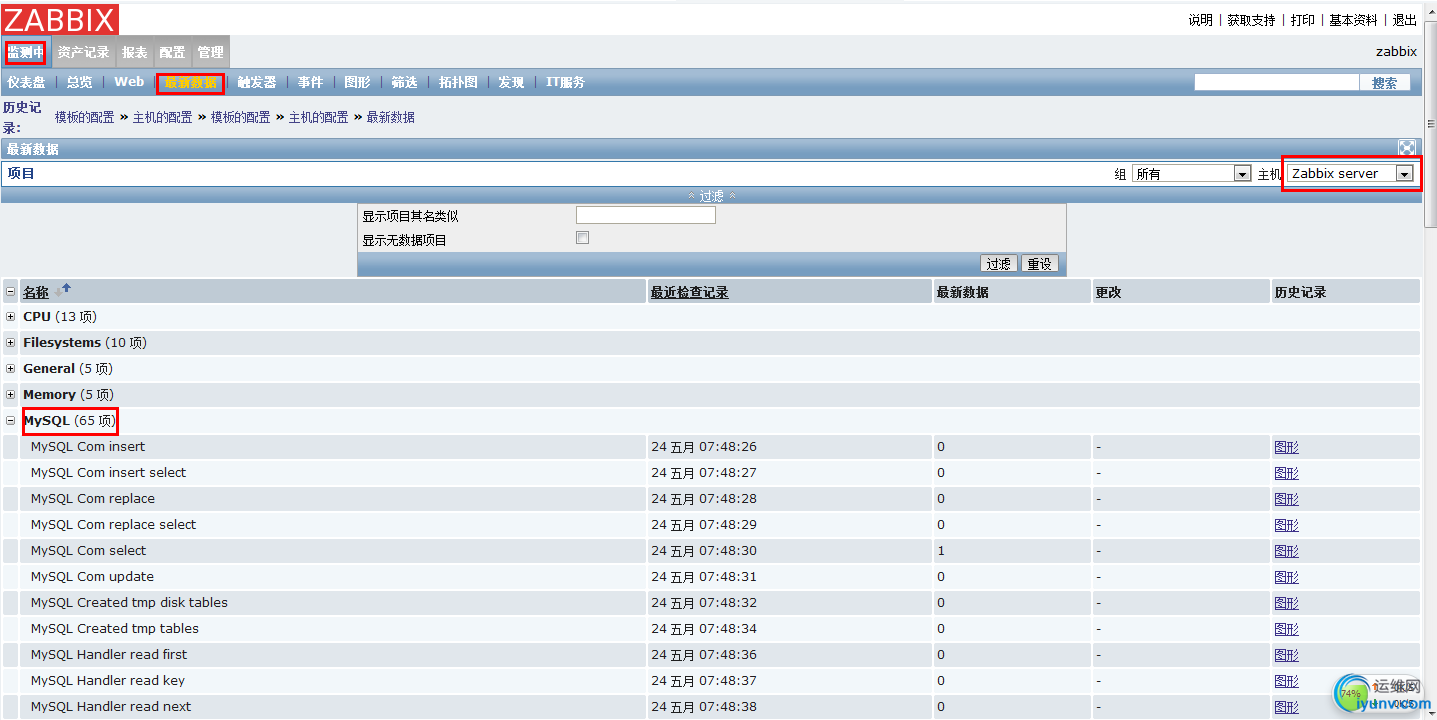The width and height of the screenshot is (1437, 720).
Task: Click the 搜索 search button
Action: coord(1385,83)
